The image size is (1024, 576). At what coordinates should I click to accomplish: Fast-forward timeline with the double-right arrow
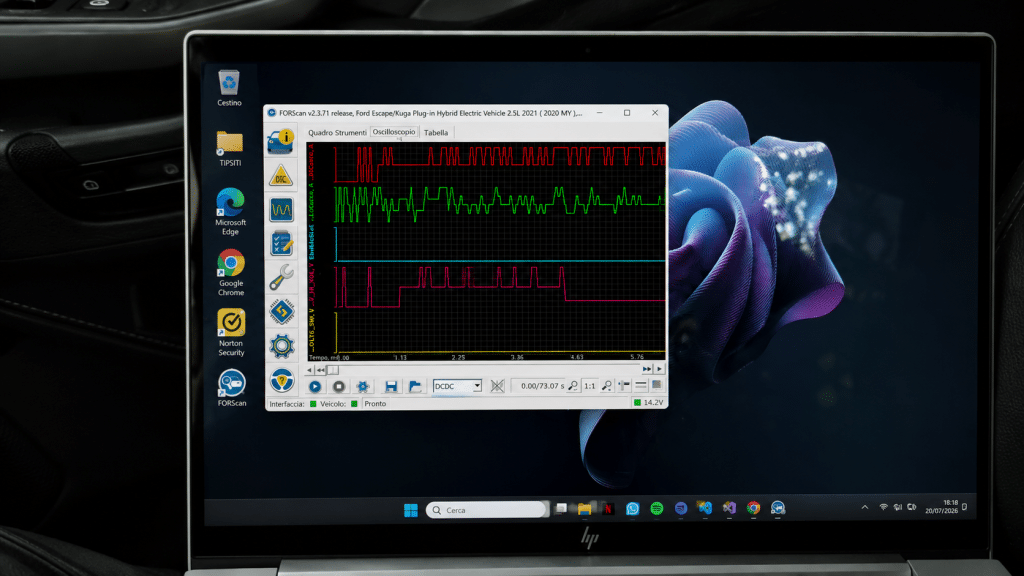[647, 370]
